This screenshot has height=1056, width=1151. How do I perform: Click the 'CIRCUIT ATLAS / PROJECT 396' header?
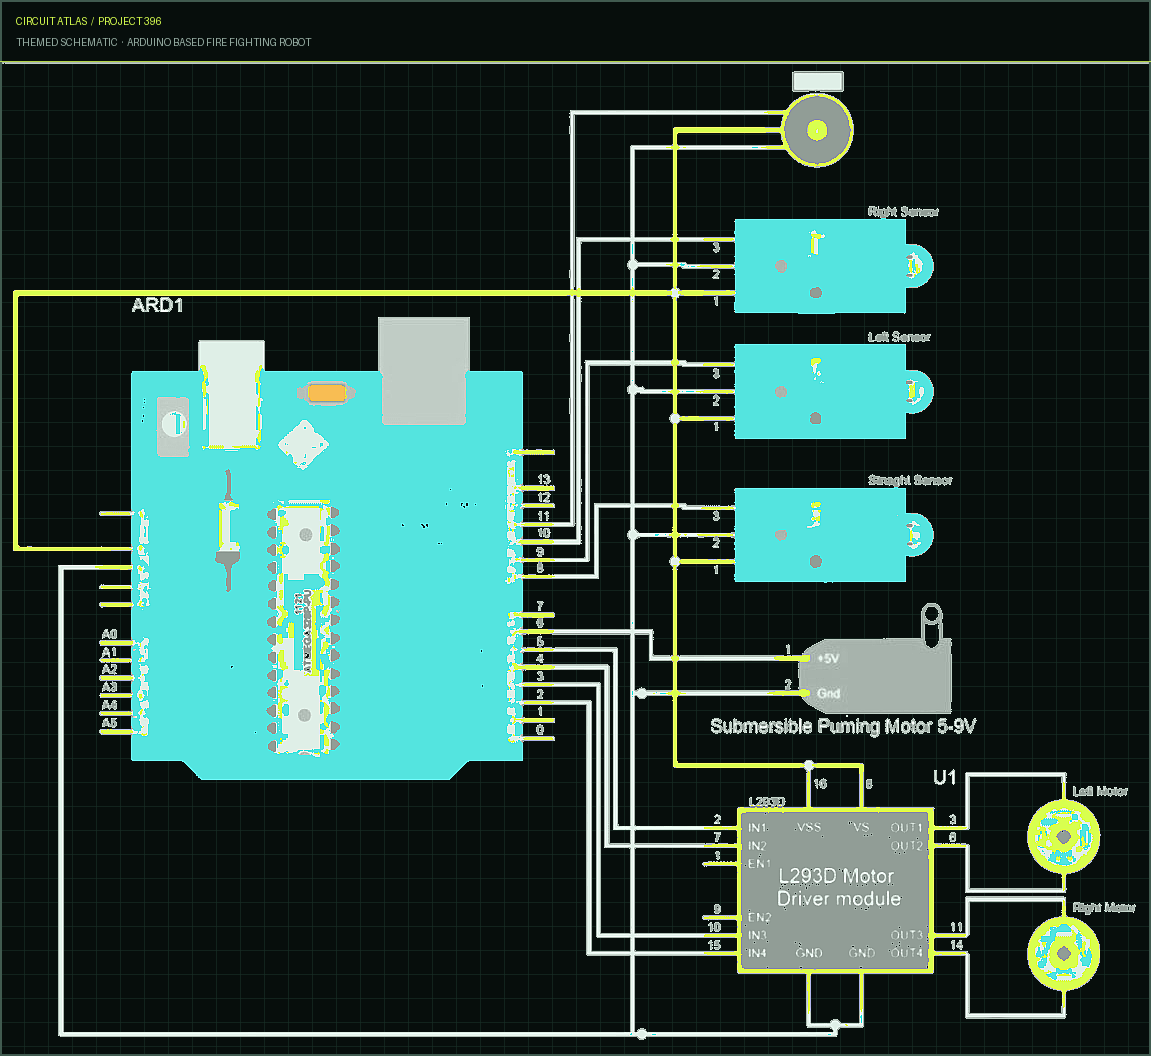[88, 21]
